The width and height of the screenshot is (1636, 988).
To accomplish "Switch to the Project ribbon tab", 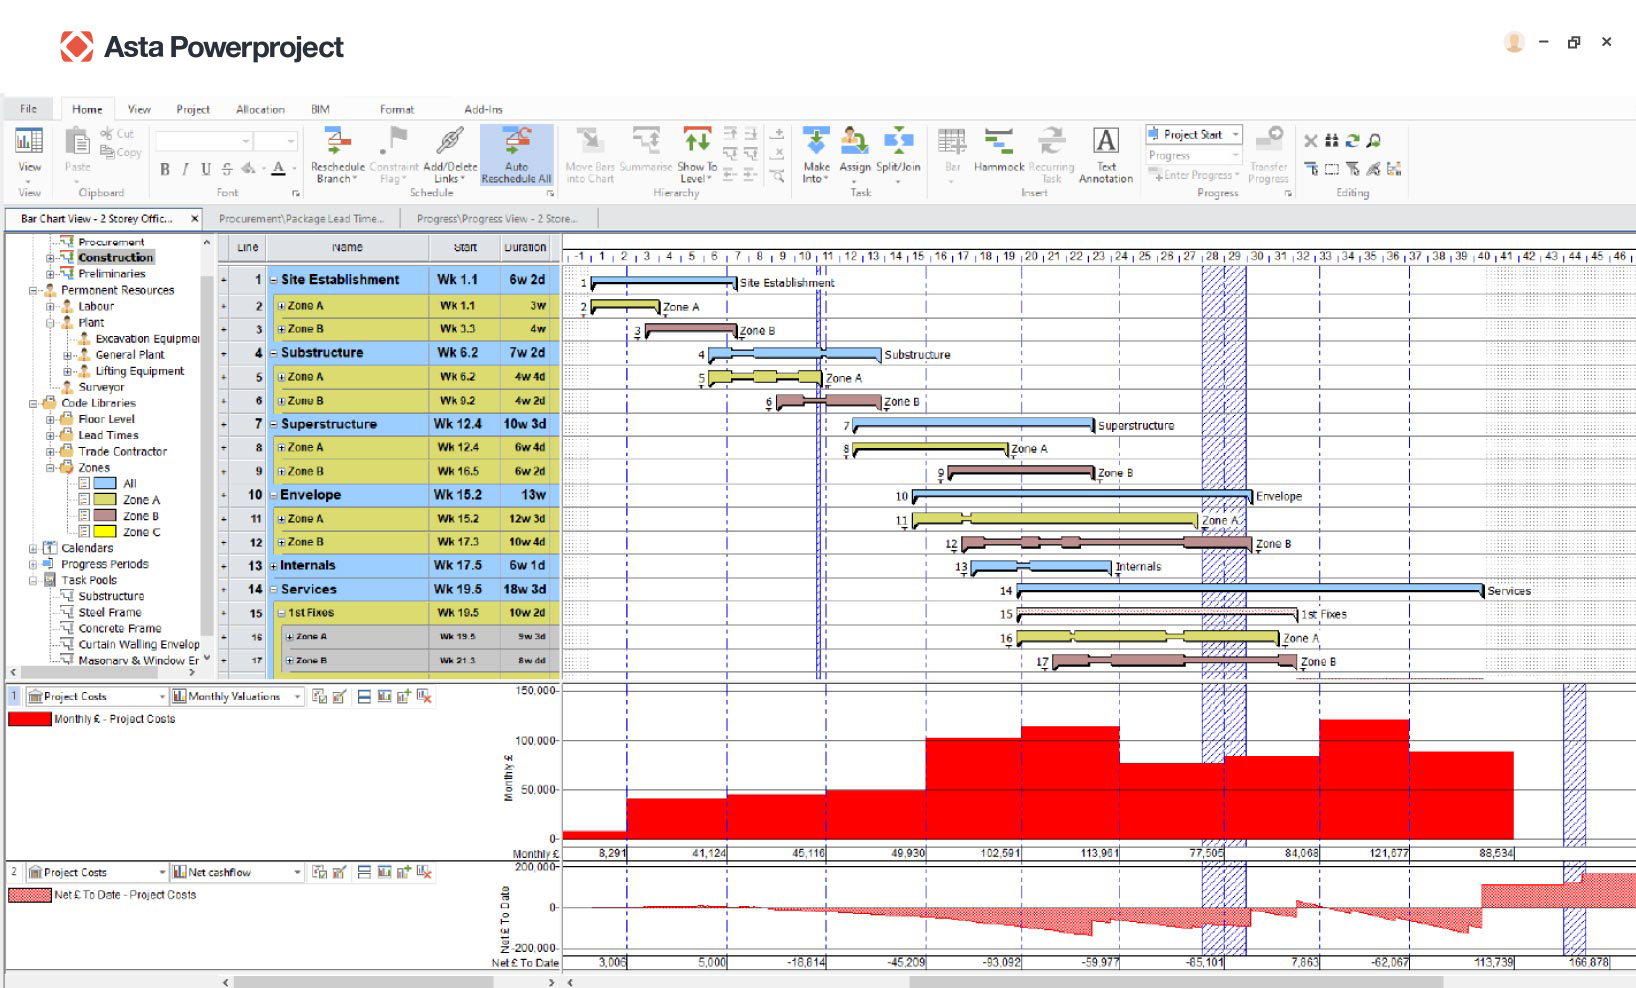I will pos(193,110).
